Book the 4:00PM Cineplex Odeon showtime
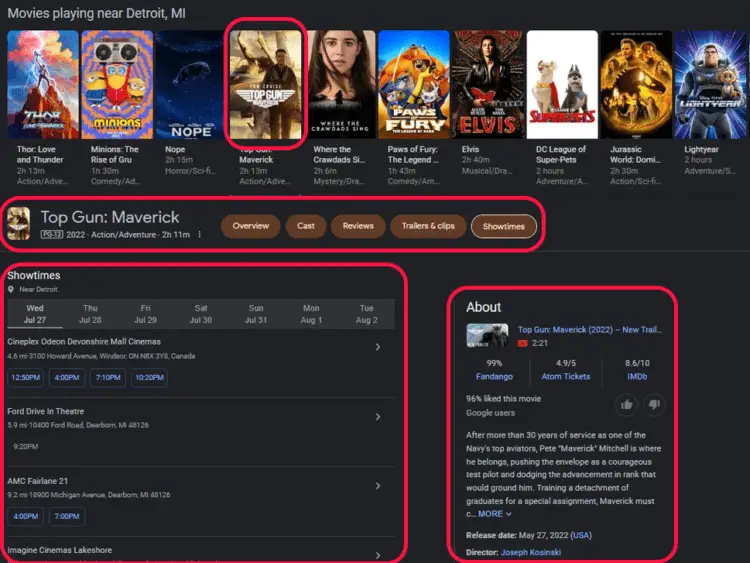 [x=66, y=377]
